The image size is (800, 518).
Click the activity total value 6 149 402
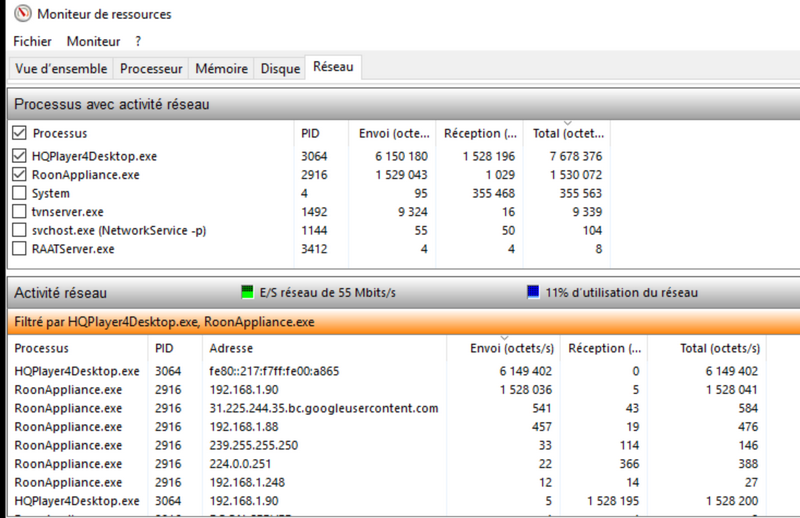(732, 371)
